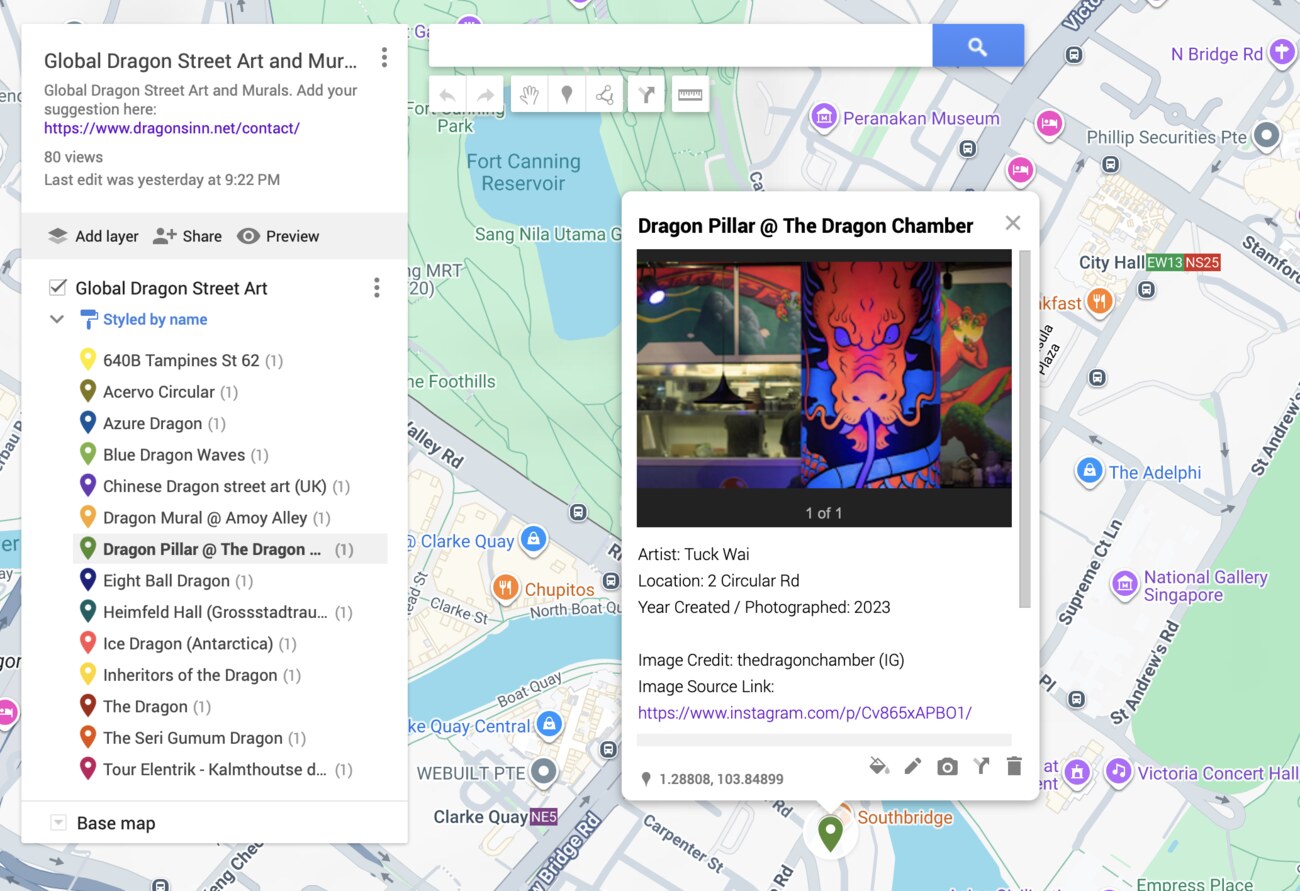Open the style paint bucket in popup
The image size is (1300, 891).
click(878, 766)
